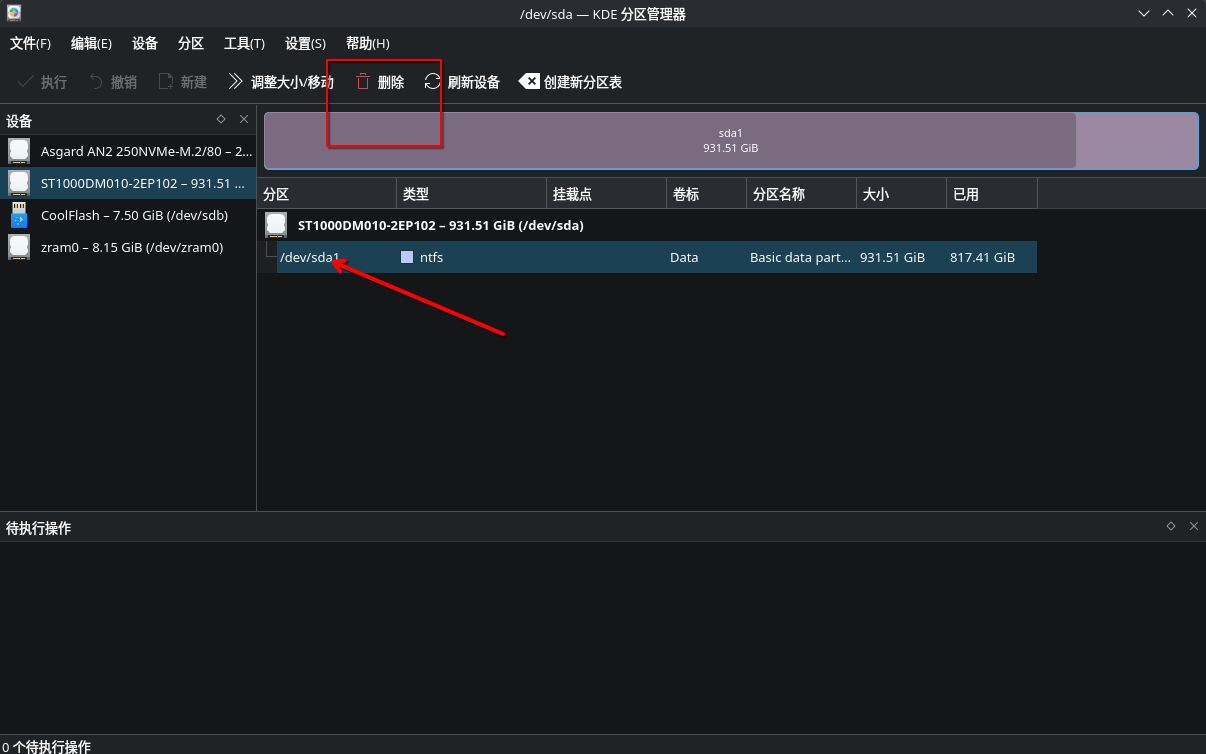Viewport: 1206px width, 754px height.
Task: Close the 设备 panel
Action: (243, 119)
